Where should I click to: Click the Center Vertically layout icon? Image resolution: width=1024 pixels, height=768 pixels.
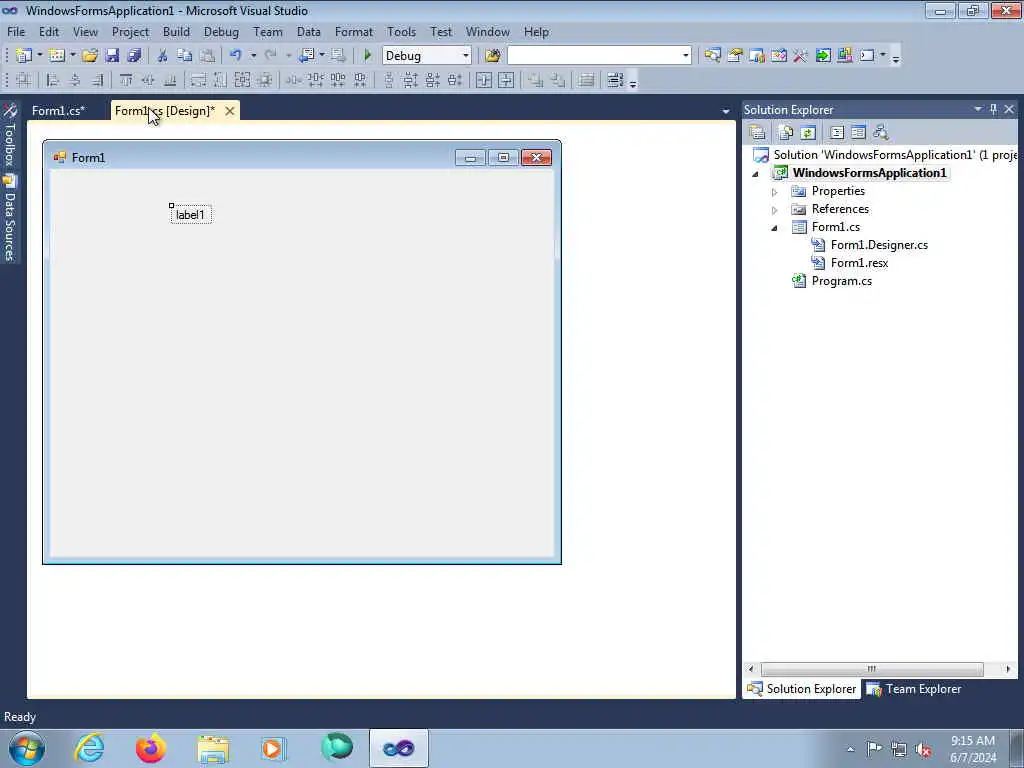(x=506, y=80)
